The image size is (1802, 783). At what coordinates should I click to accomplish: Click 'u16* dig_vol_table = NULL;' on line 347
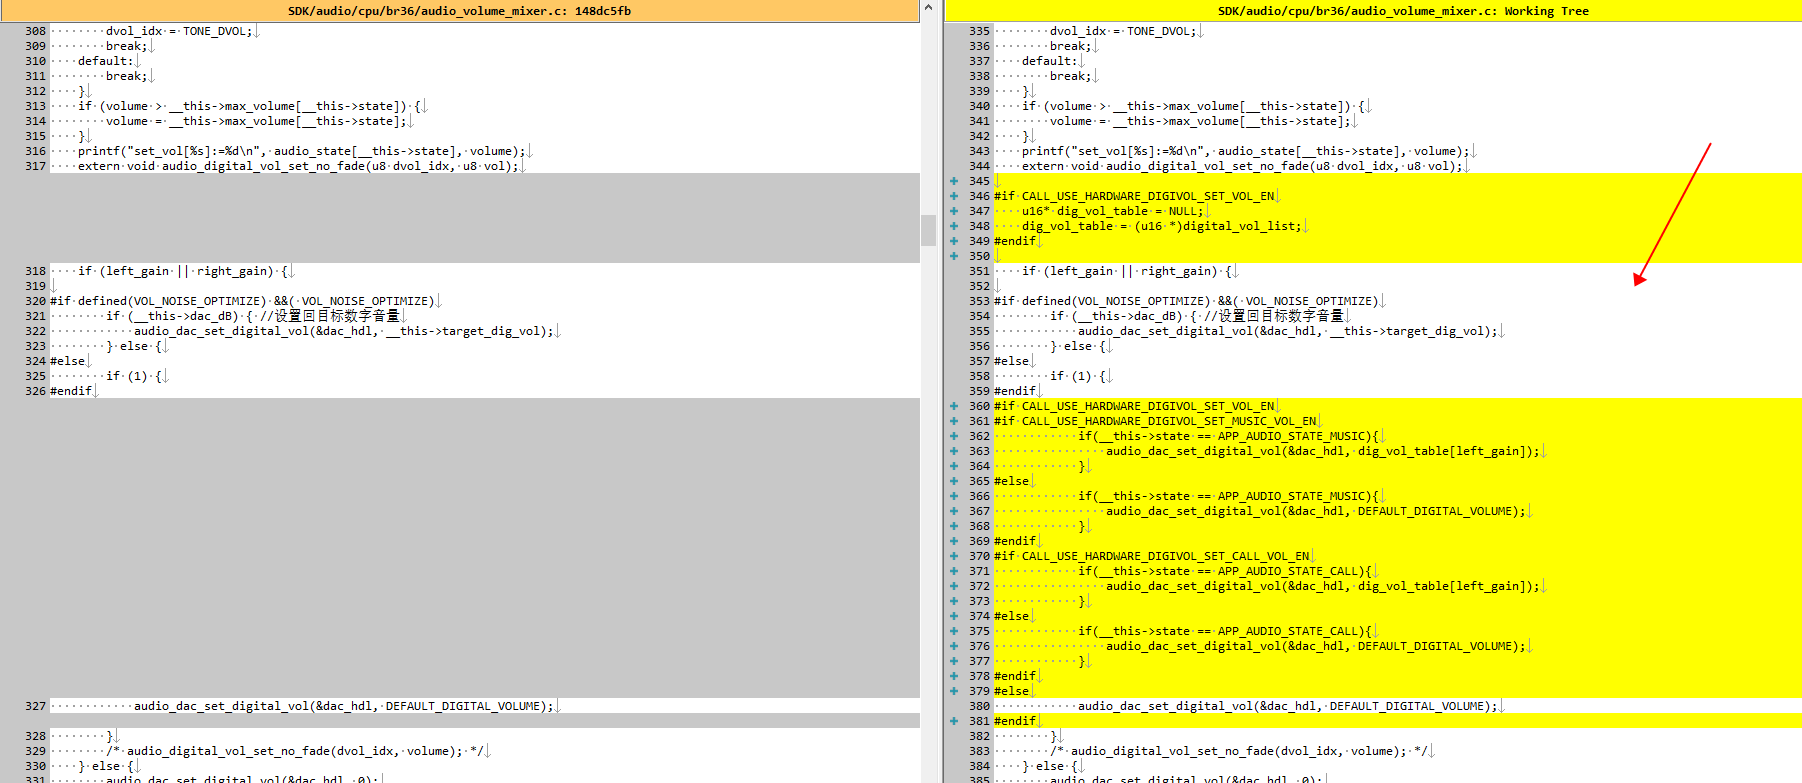(x=1112, y=211)
